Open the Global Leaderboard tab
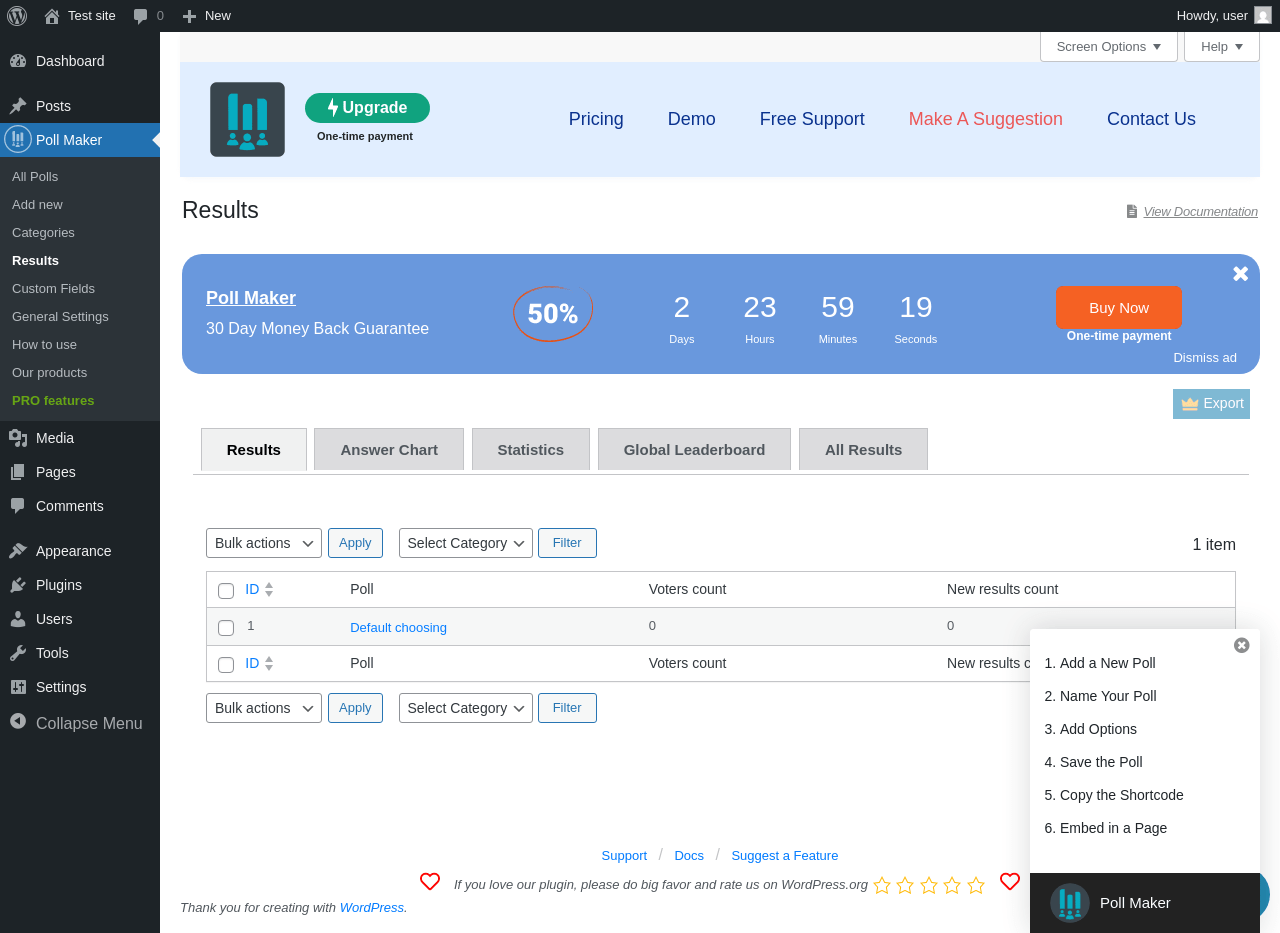The image size is (1280, 933). [x=694, y=450]
